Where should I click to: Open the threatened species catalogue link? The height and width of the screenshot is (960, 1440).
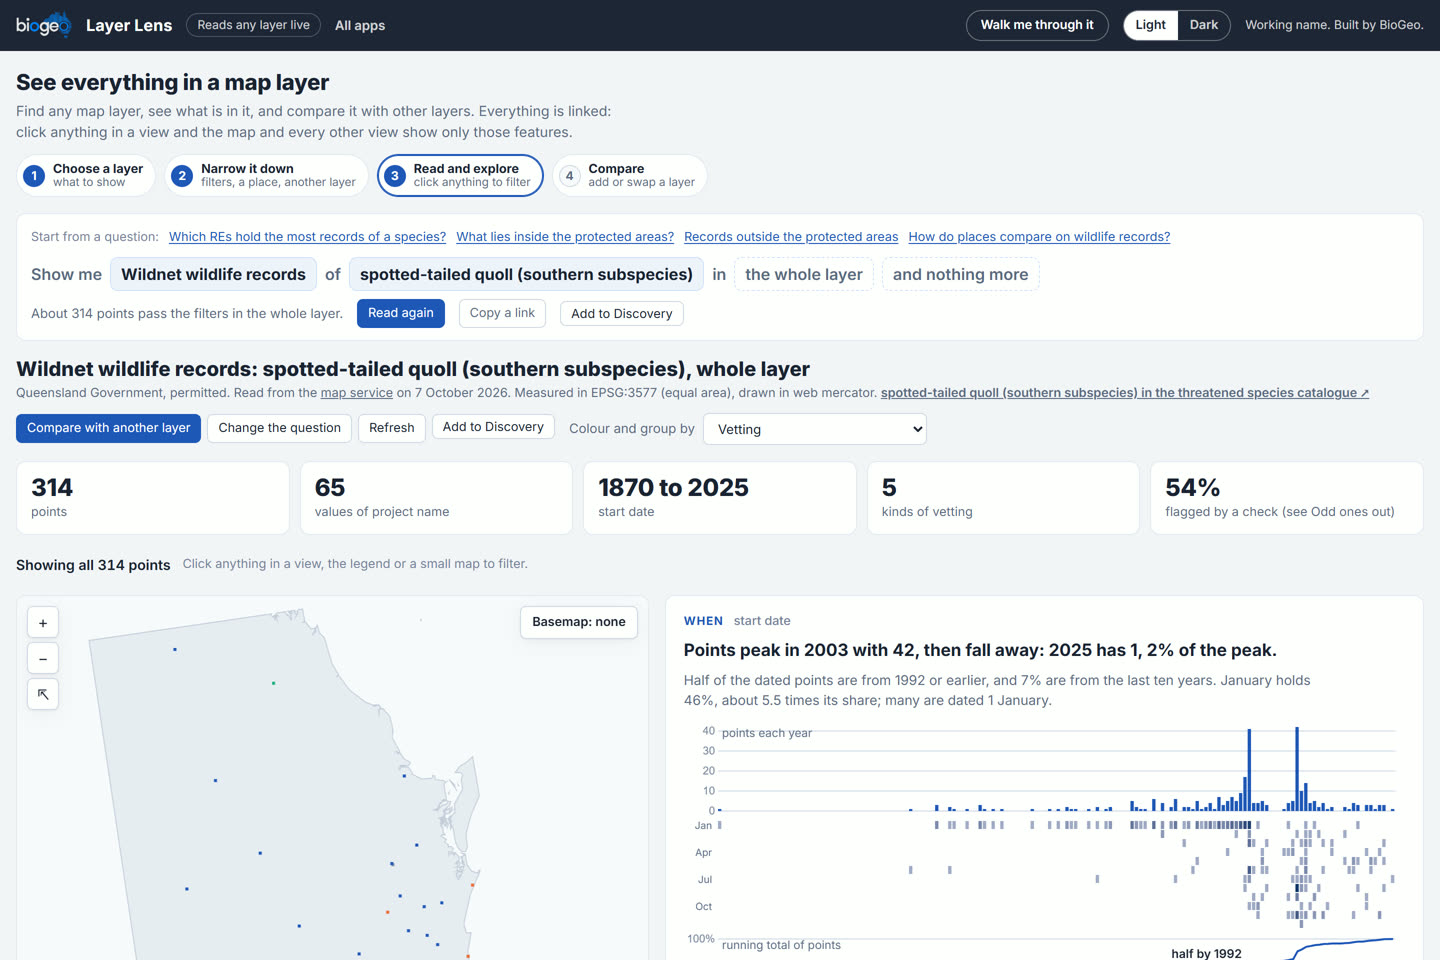(x=1125, y=393)
